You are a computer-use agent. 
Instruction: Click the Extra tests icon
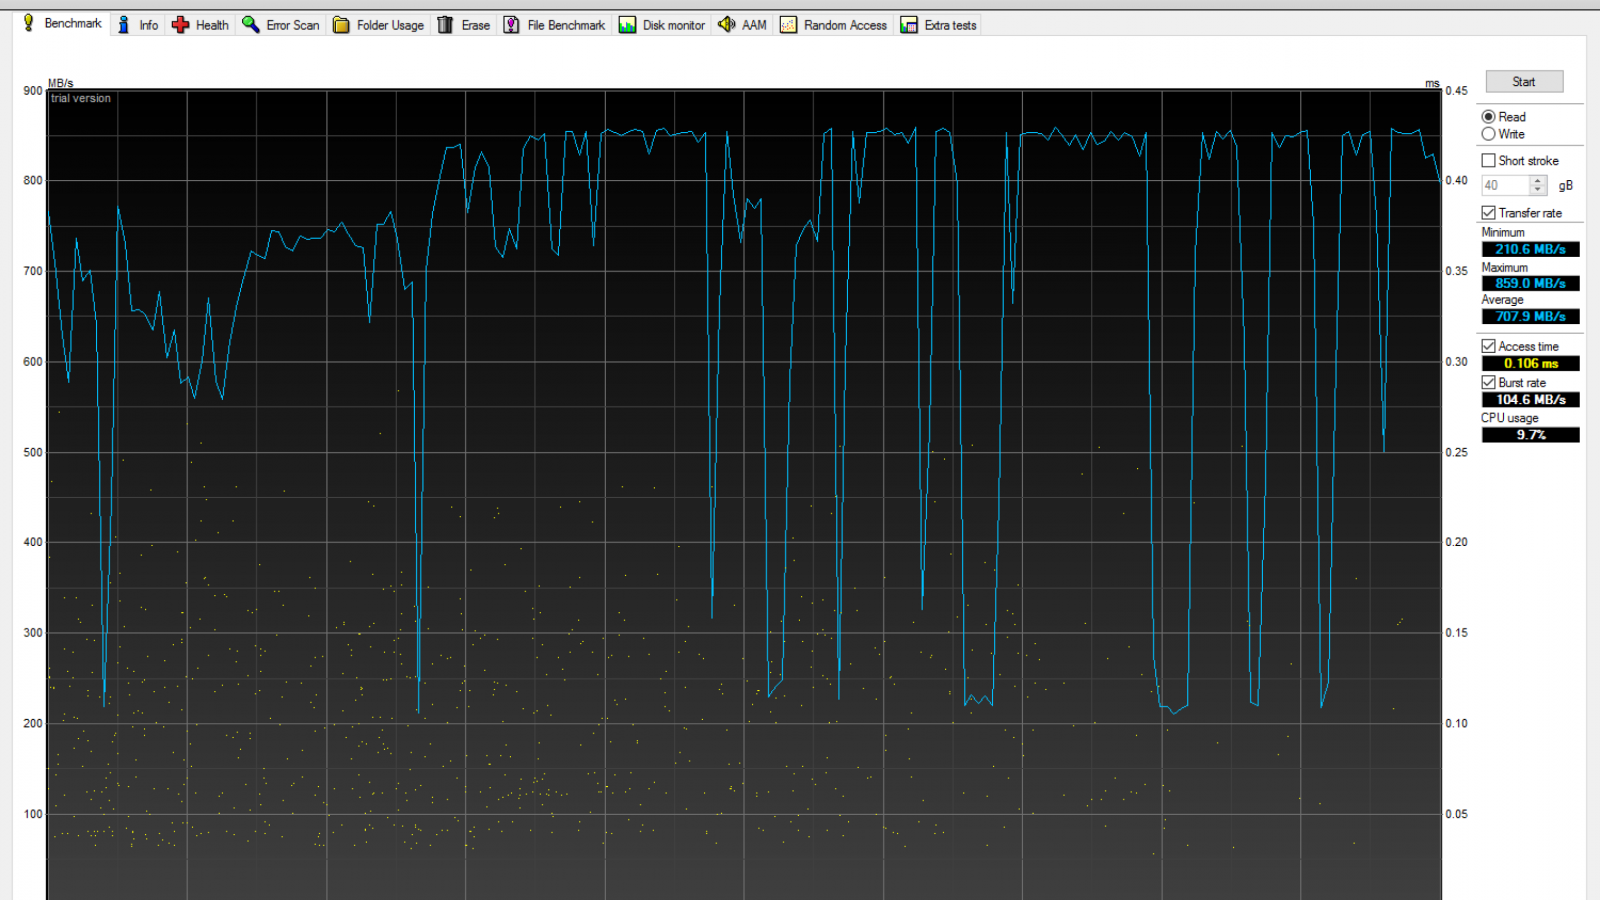(909, 25)
